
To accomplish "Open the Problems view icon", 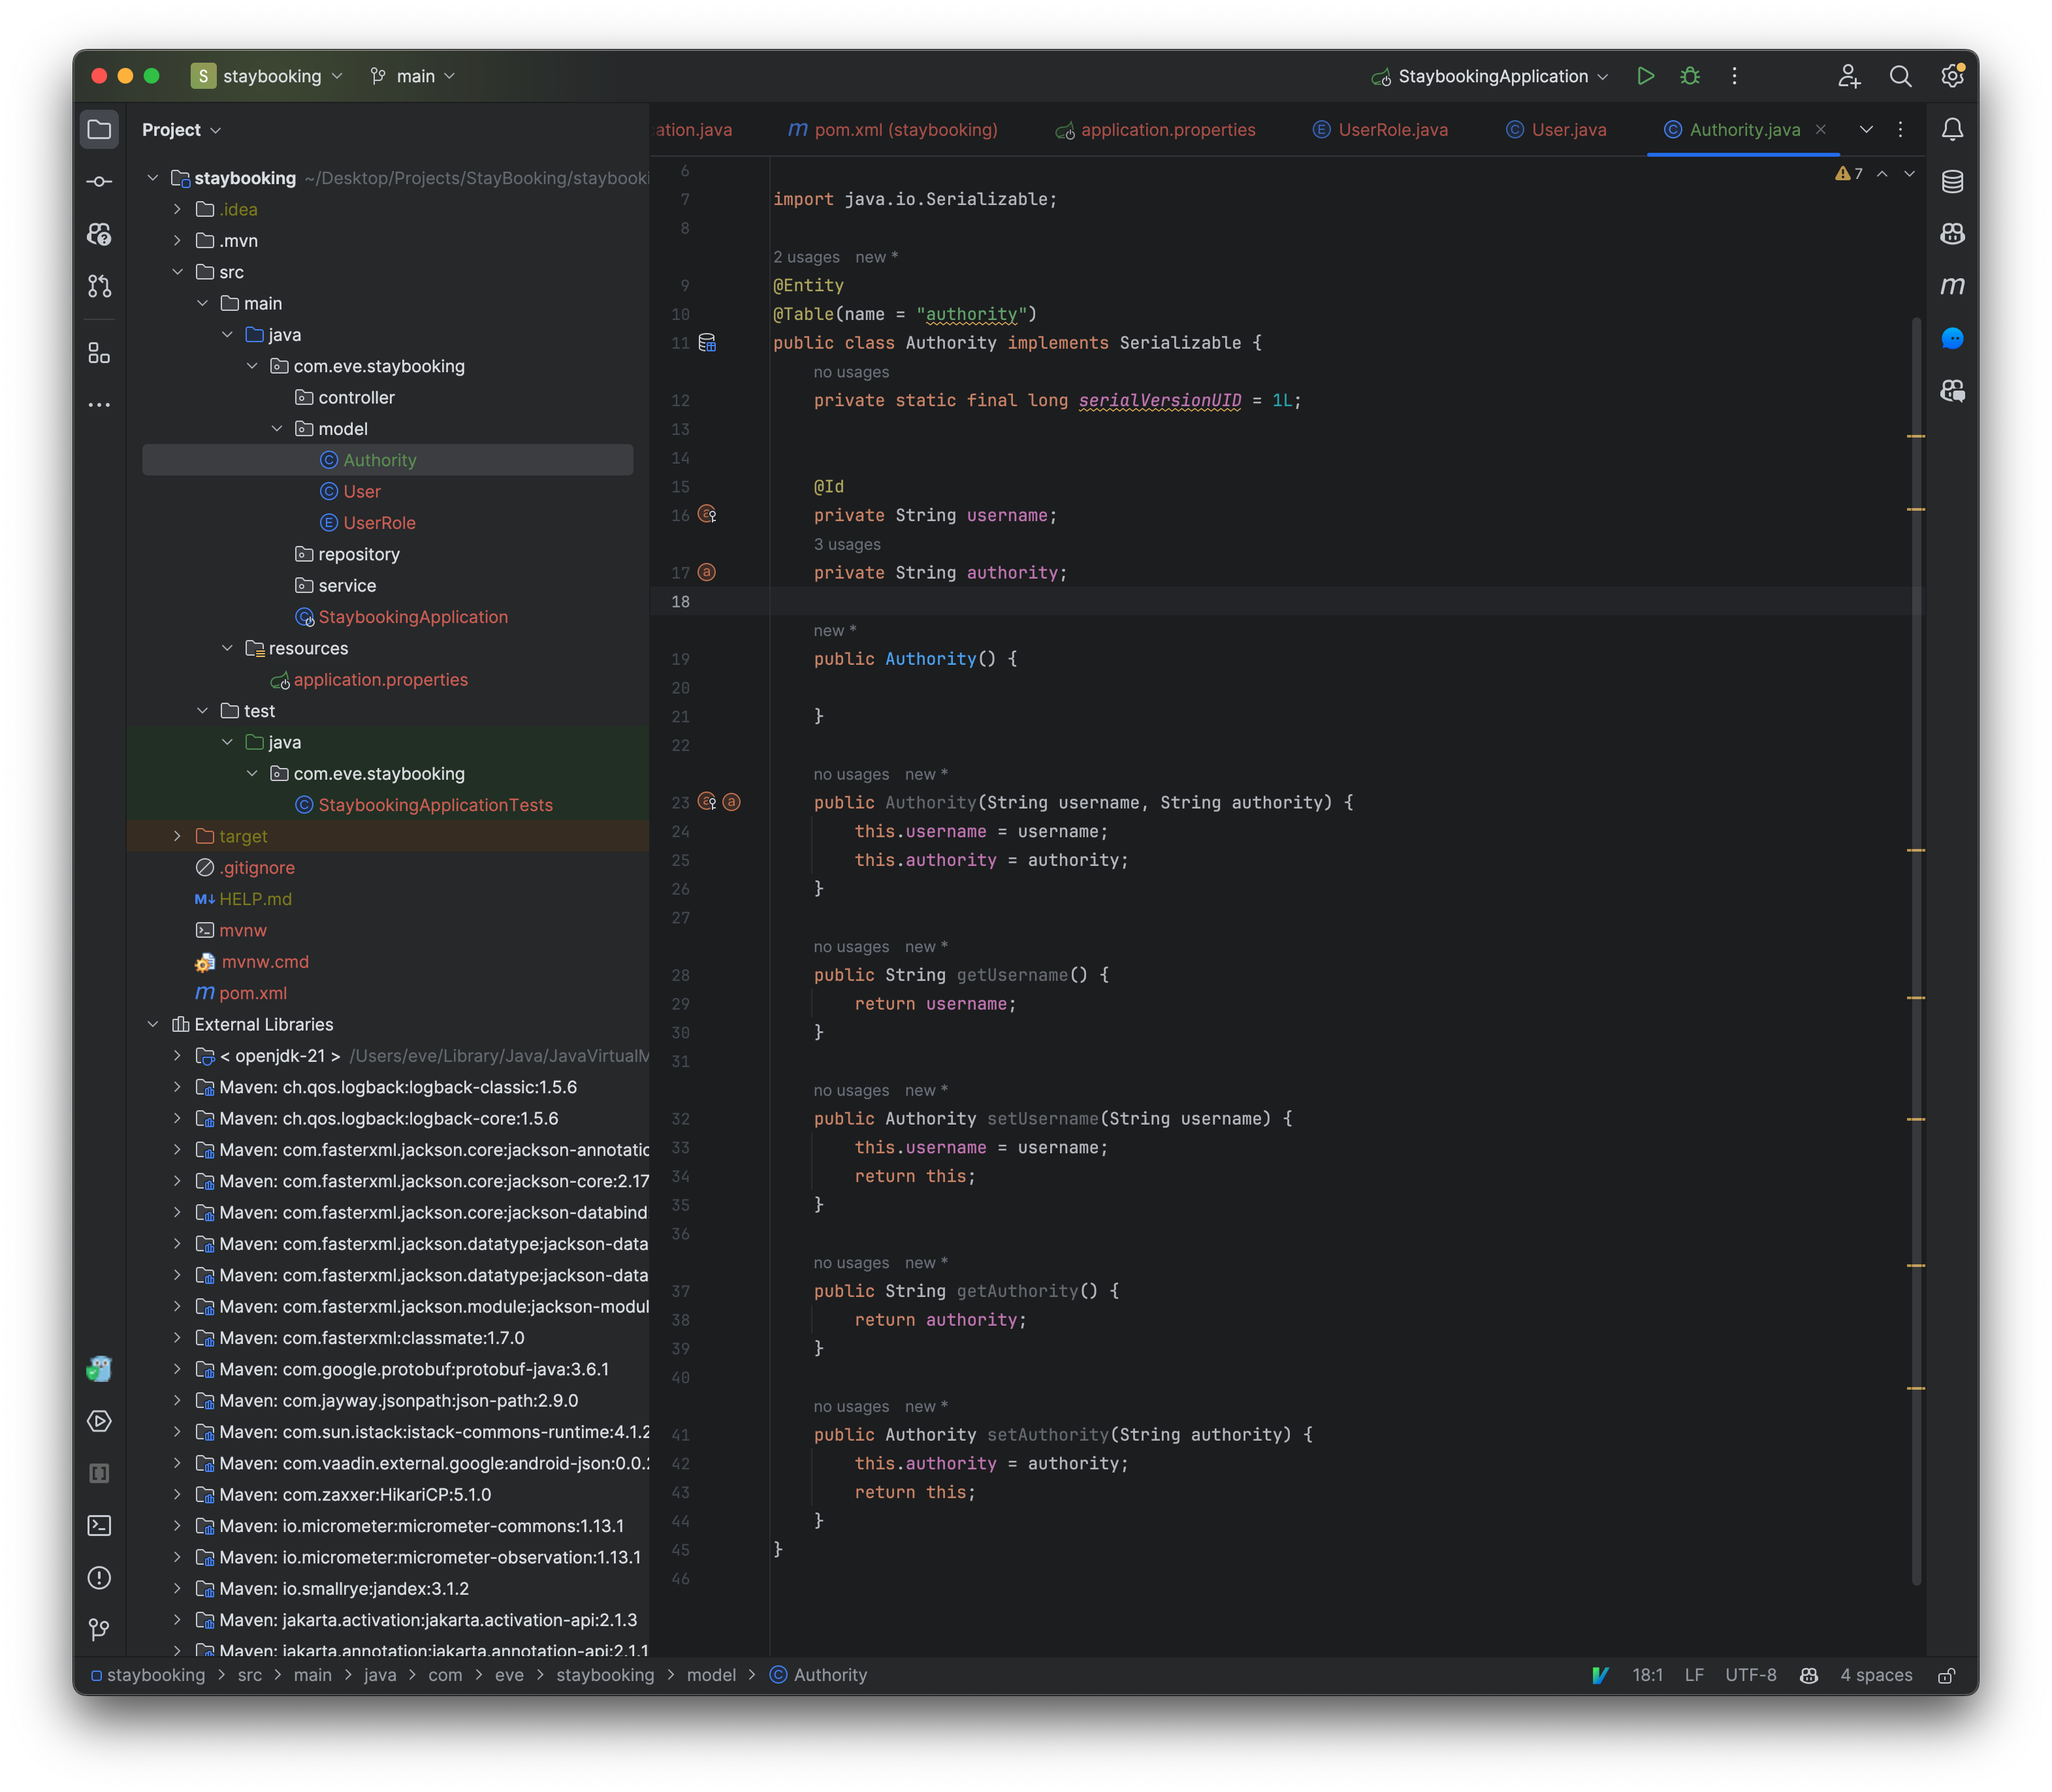I will (x=99, y=1578).
